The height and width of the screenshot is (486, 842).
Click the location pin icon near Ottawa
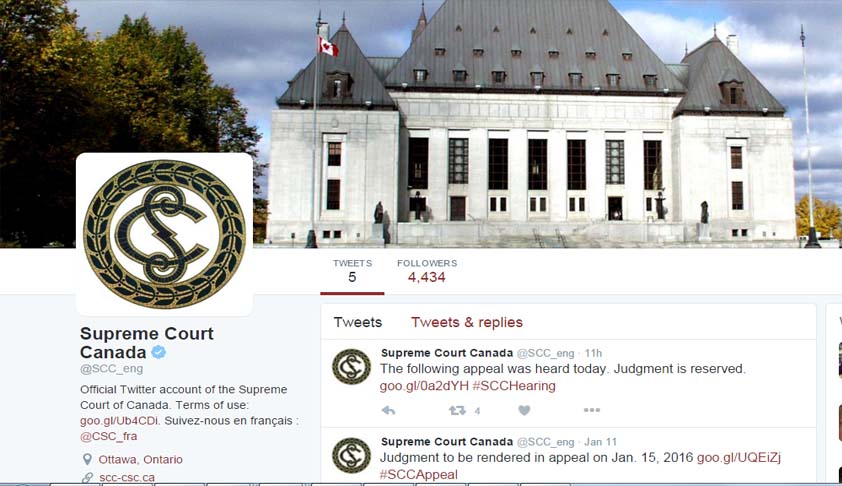87,459
